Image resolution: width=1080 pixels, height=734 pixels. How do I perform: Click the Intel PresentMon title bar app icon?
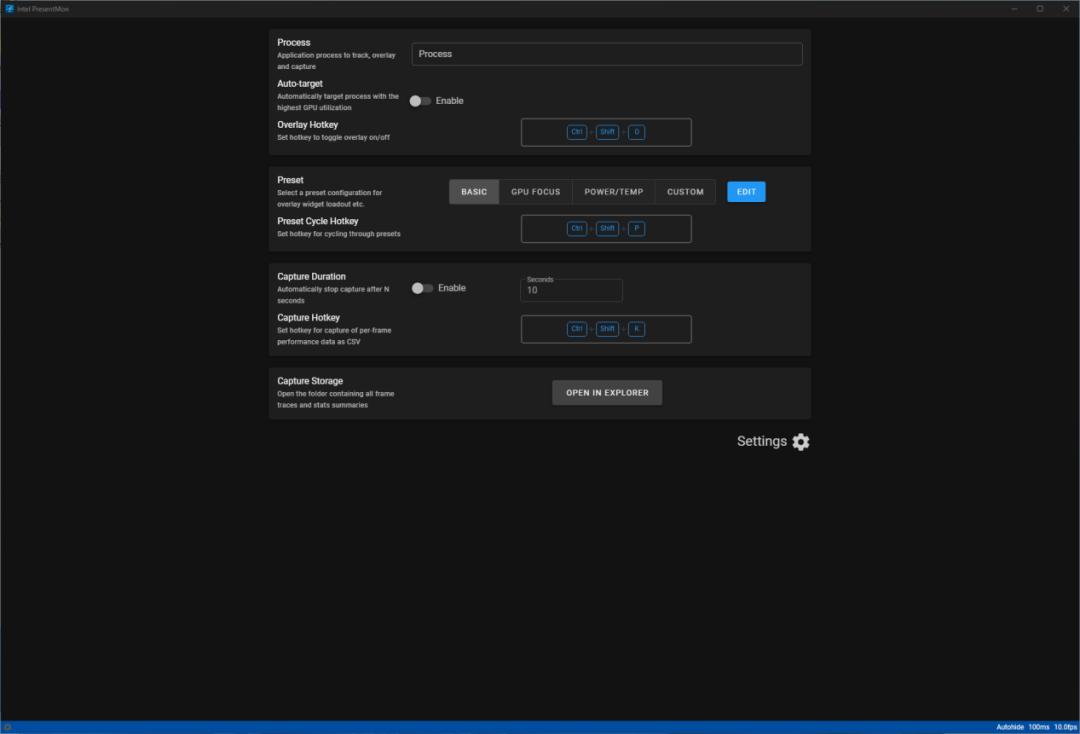click(9, 9)
